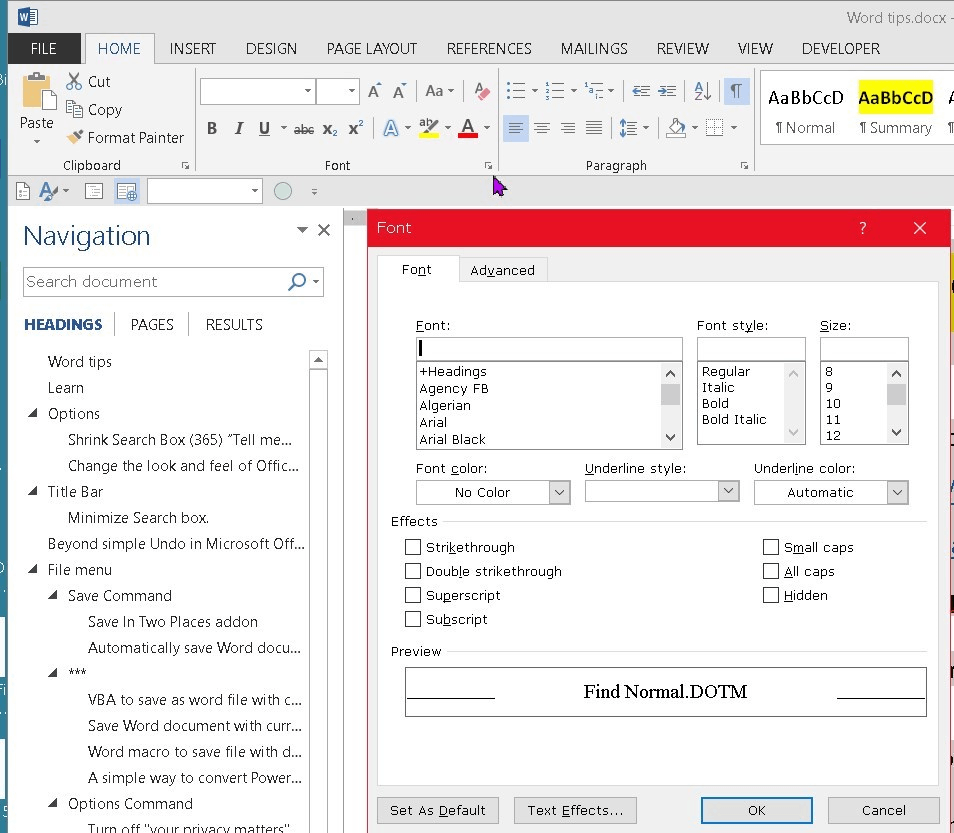Switch to the INSERT ribbon tab
Image resolution: width=954 pixels, height=833 pixels.
192,49
